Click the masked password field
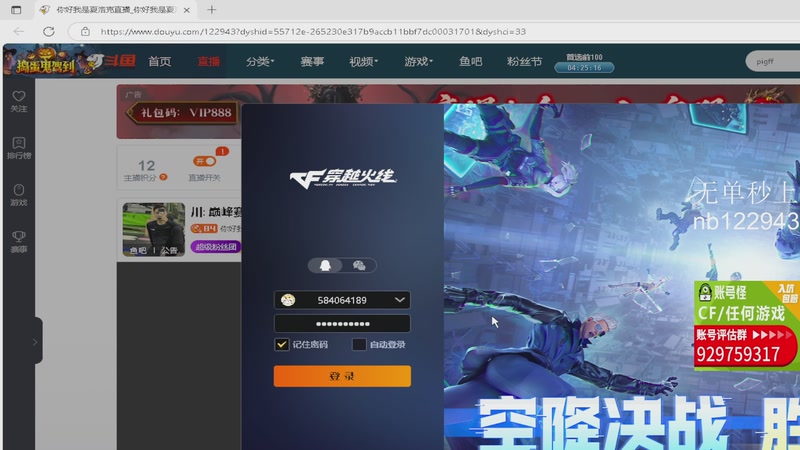800x450 pixels. [x=342, y=323]
